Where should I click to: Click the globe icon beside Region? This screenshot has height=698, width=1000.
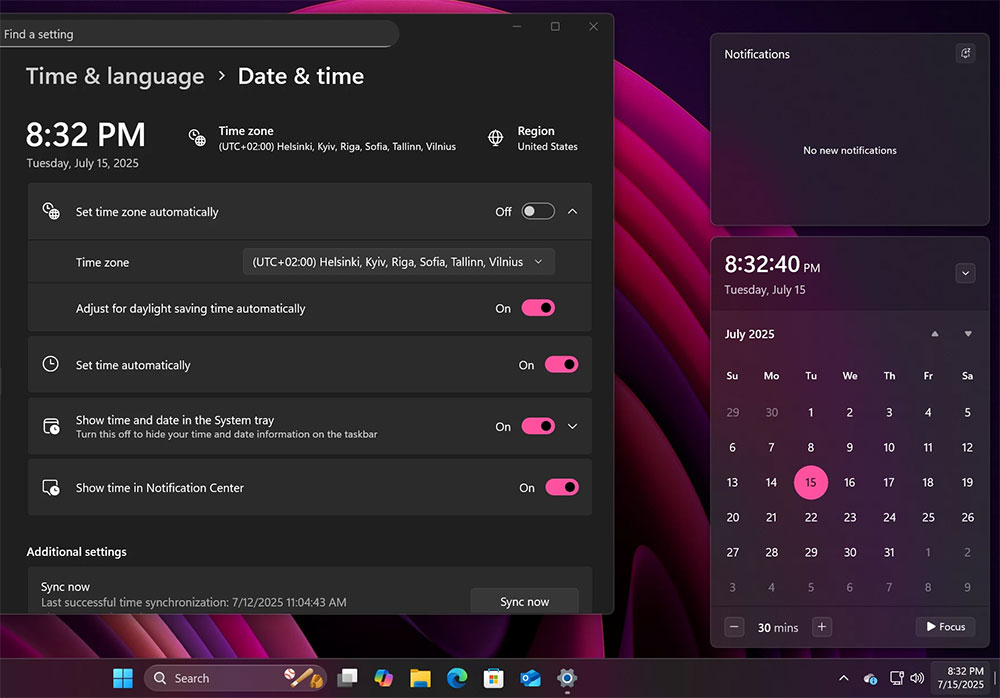tap(496, 138)
